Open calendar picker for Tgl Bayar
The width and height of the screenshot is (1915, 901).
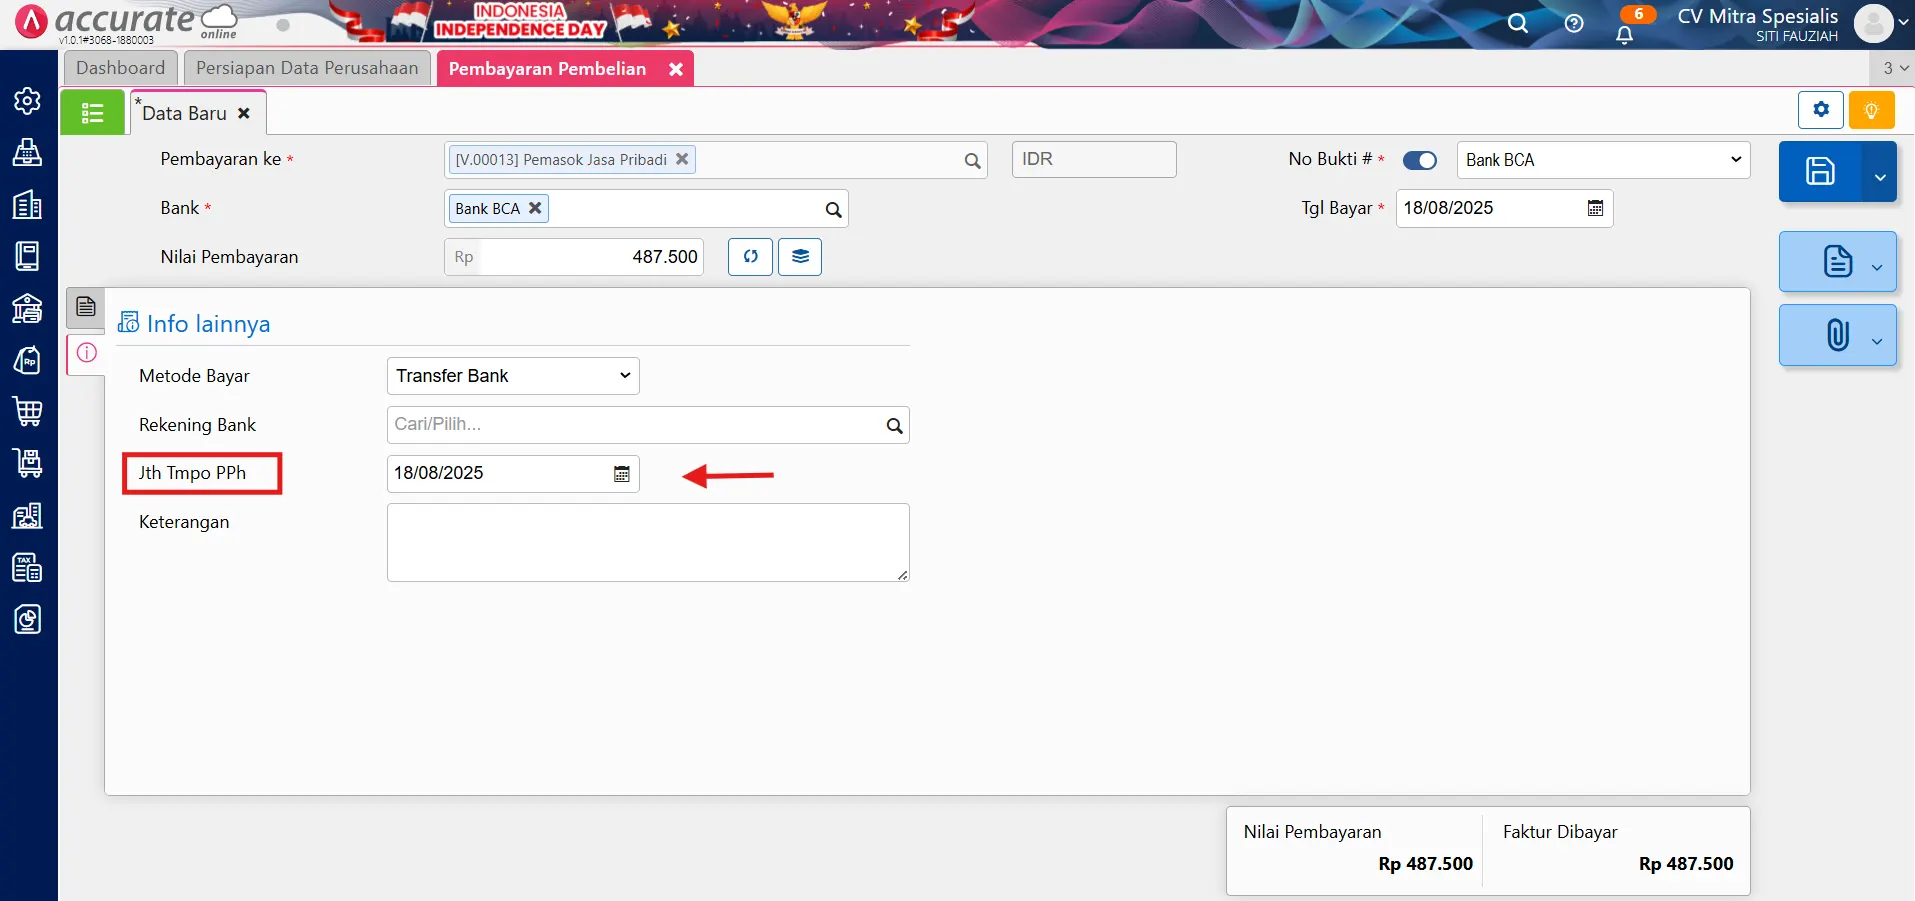coord(1595,208)
